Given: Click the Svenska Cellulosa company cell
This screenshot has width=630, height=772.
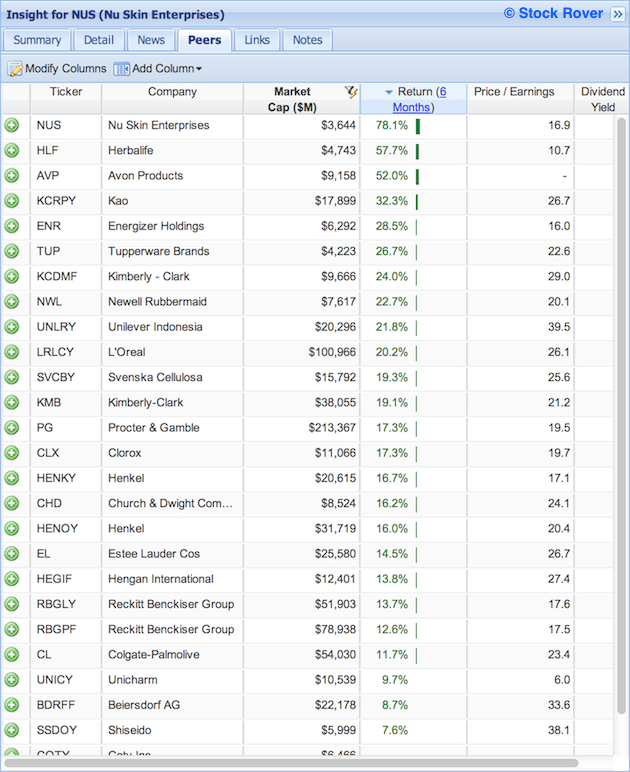Looking at the screenshot, I should [x=172, y=377].
